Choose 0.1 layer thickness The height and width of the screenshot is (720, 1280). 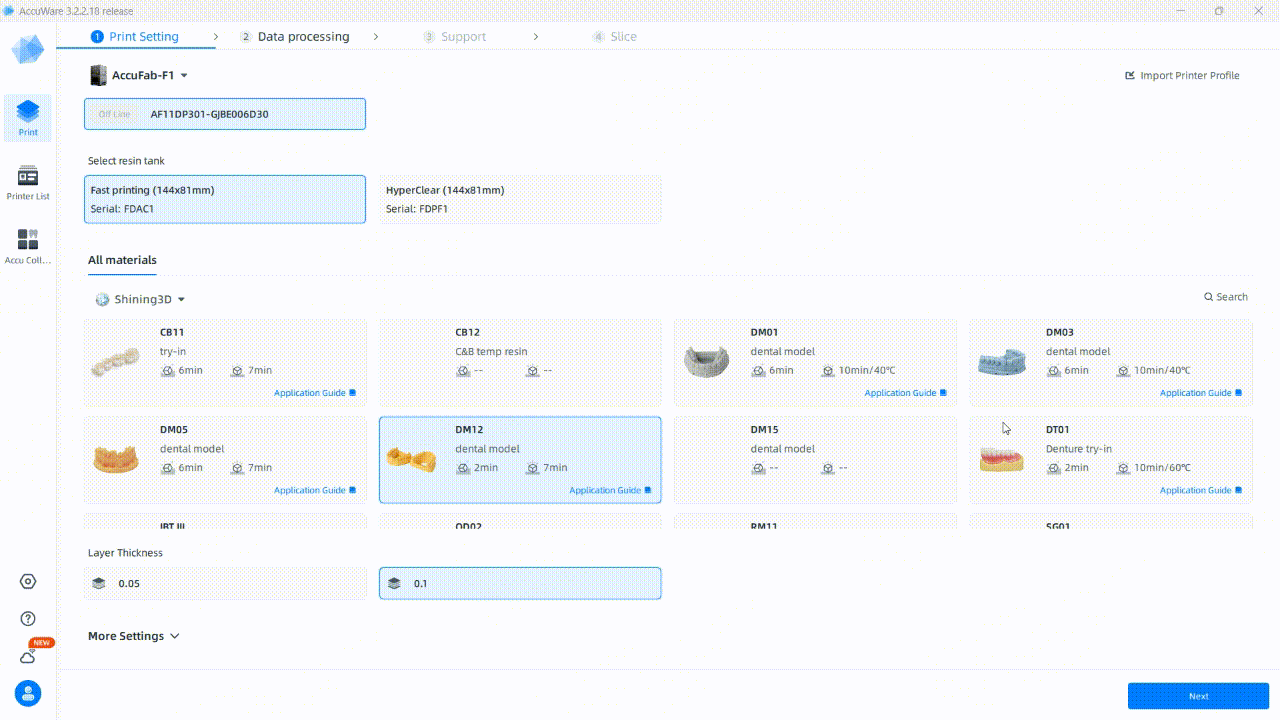520,583
